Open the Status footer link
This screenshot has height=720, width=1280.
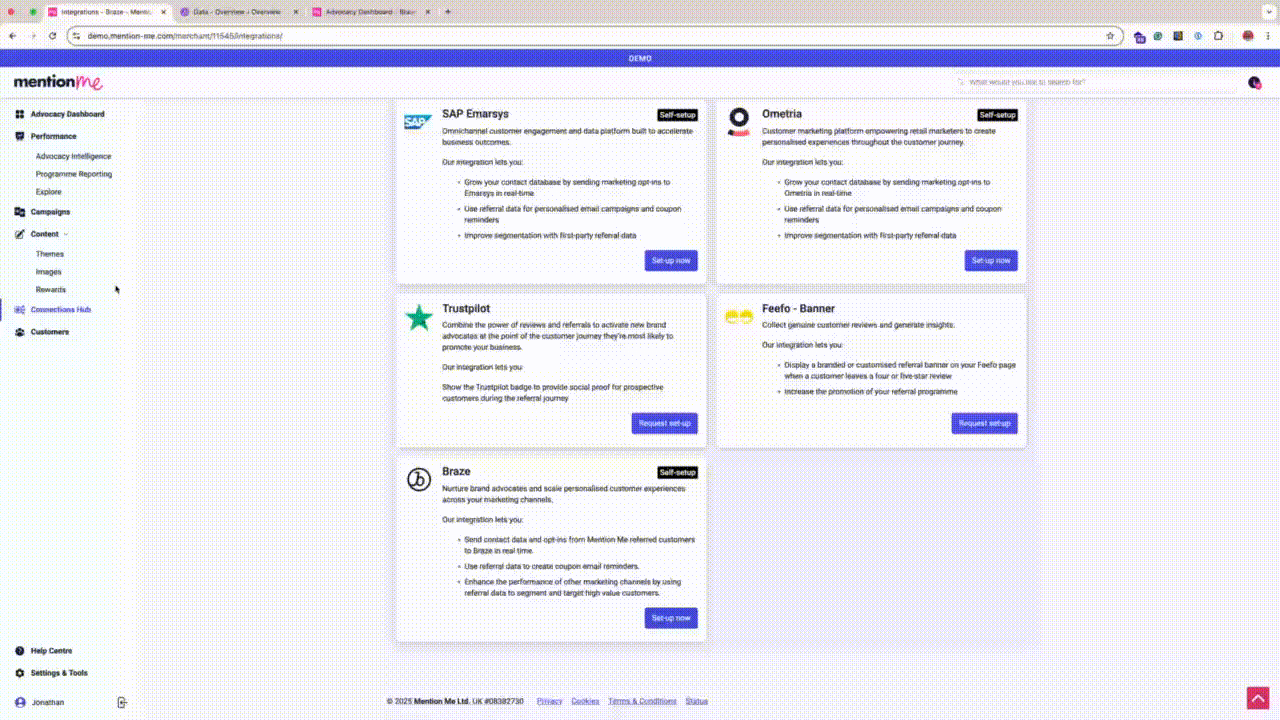[697, 701]
